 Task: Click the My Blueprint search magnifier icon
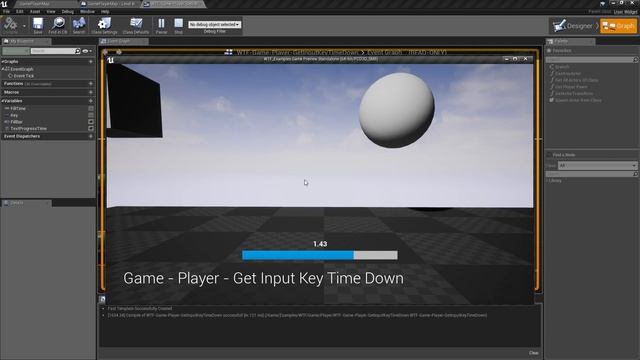(78, 51)
